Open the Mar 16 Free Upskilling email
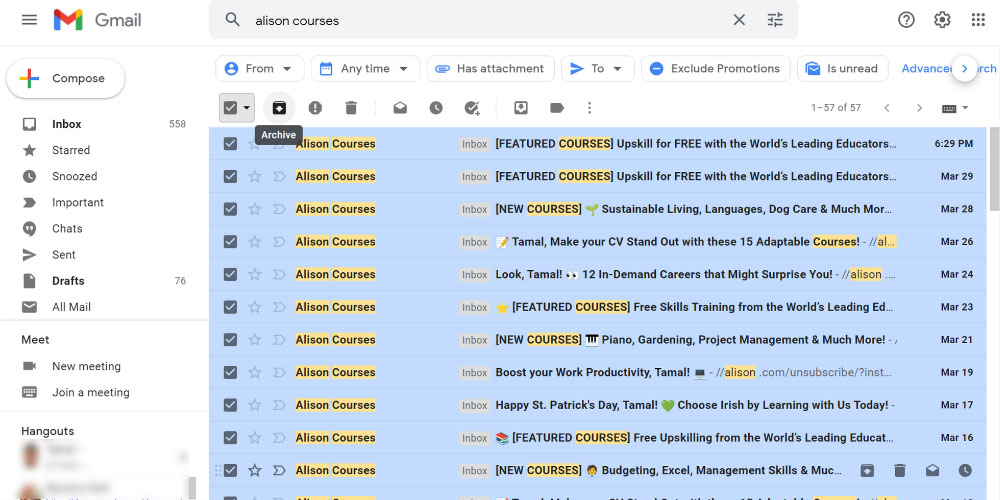The width and height of the screenshot is (1000, 500). point(598,438)
